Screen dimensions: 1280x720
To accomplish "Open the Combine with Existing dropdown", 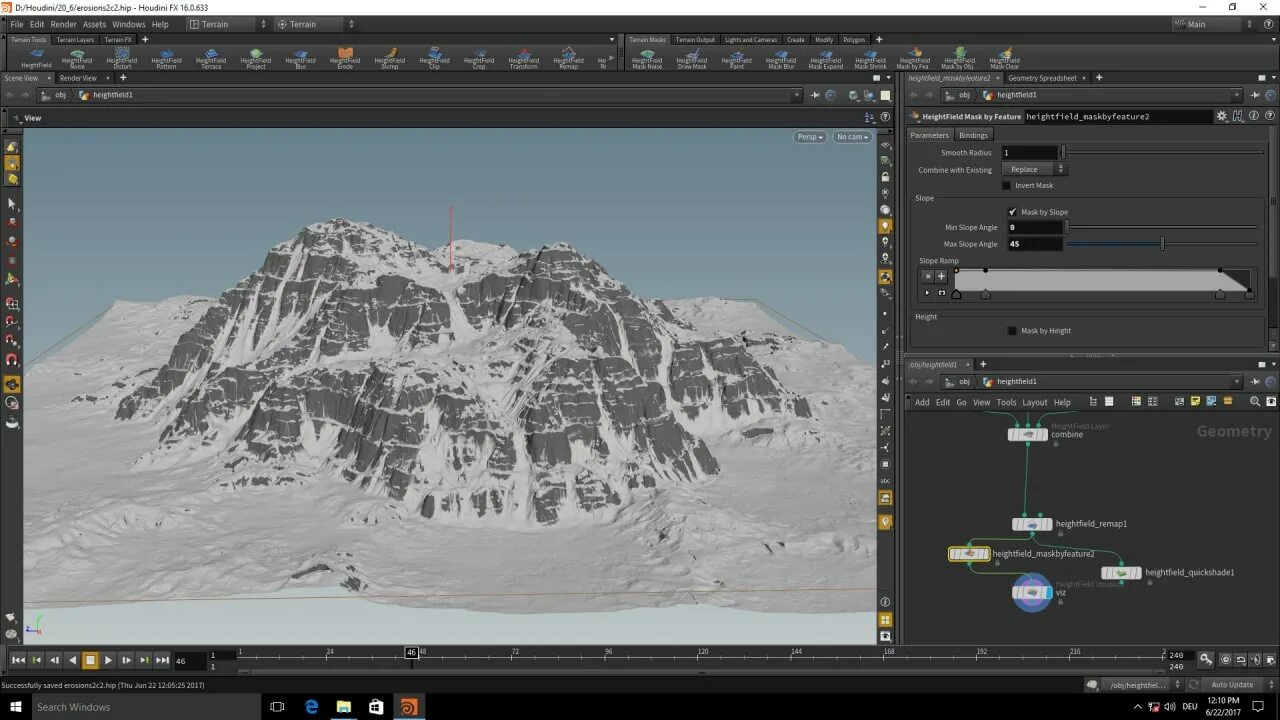I will click(x=1035, y=169).
